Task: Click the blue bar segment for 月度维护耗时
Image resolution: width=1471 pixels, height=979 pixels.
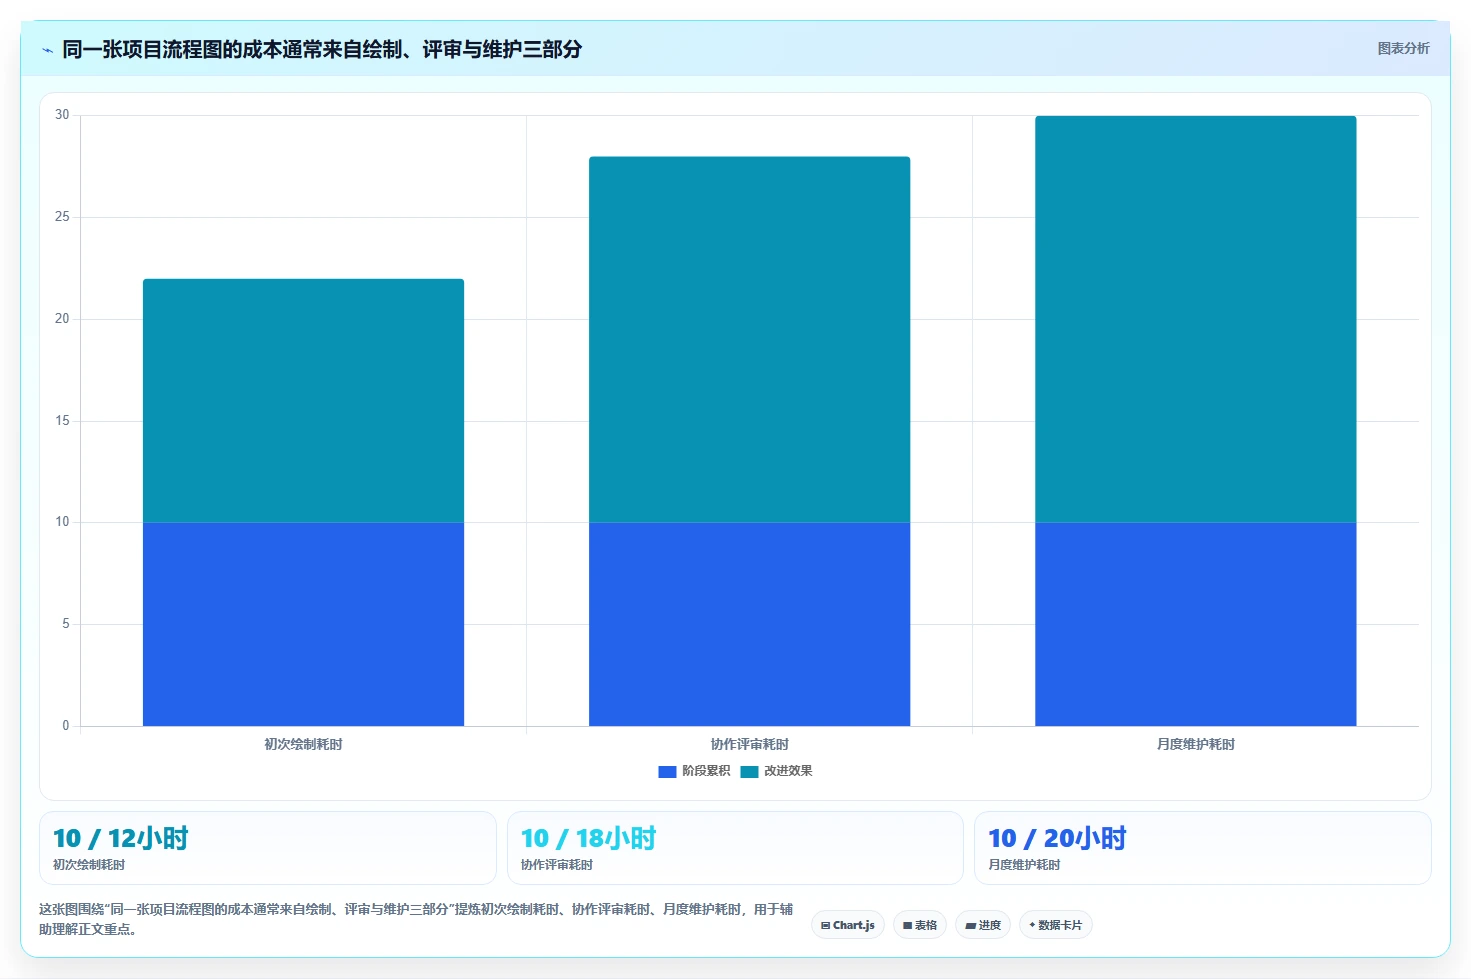Action: 1195,624
